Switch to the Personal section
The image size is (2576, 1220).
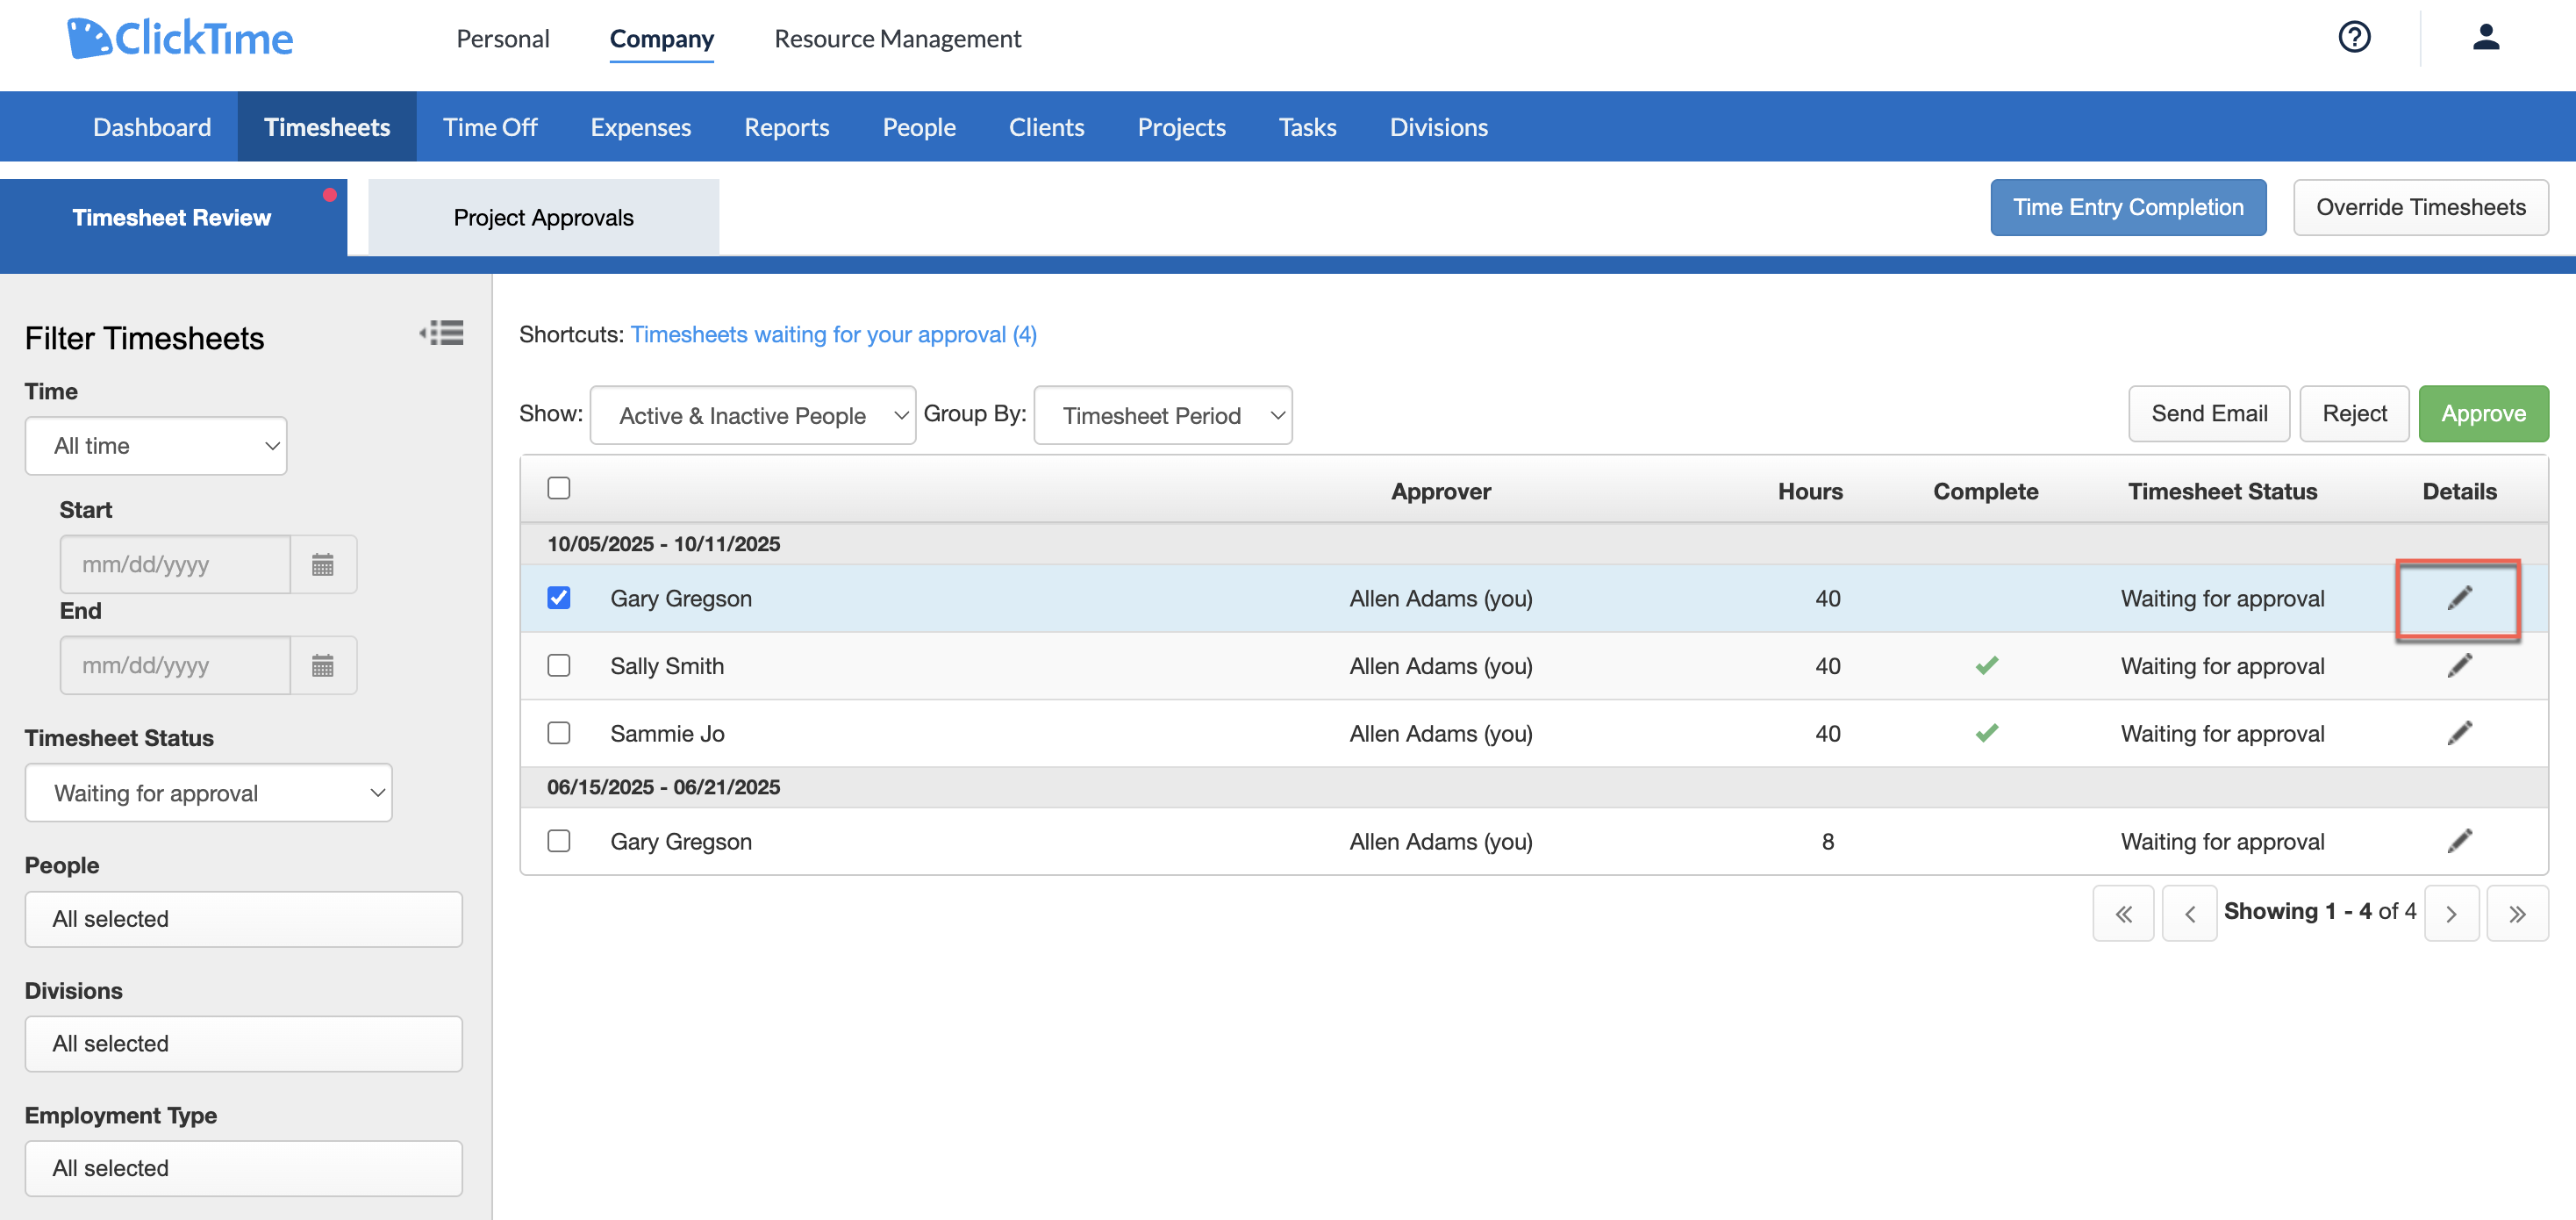tap(502, 38)
